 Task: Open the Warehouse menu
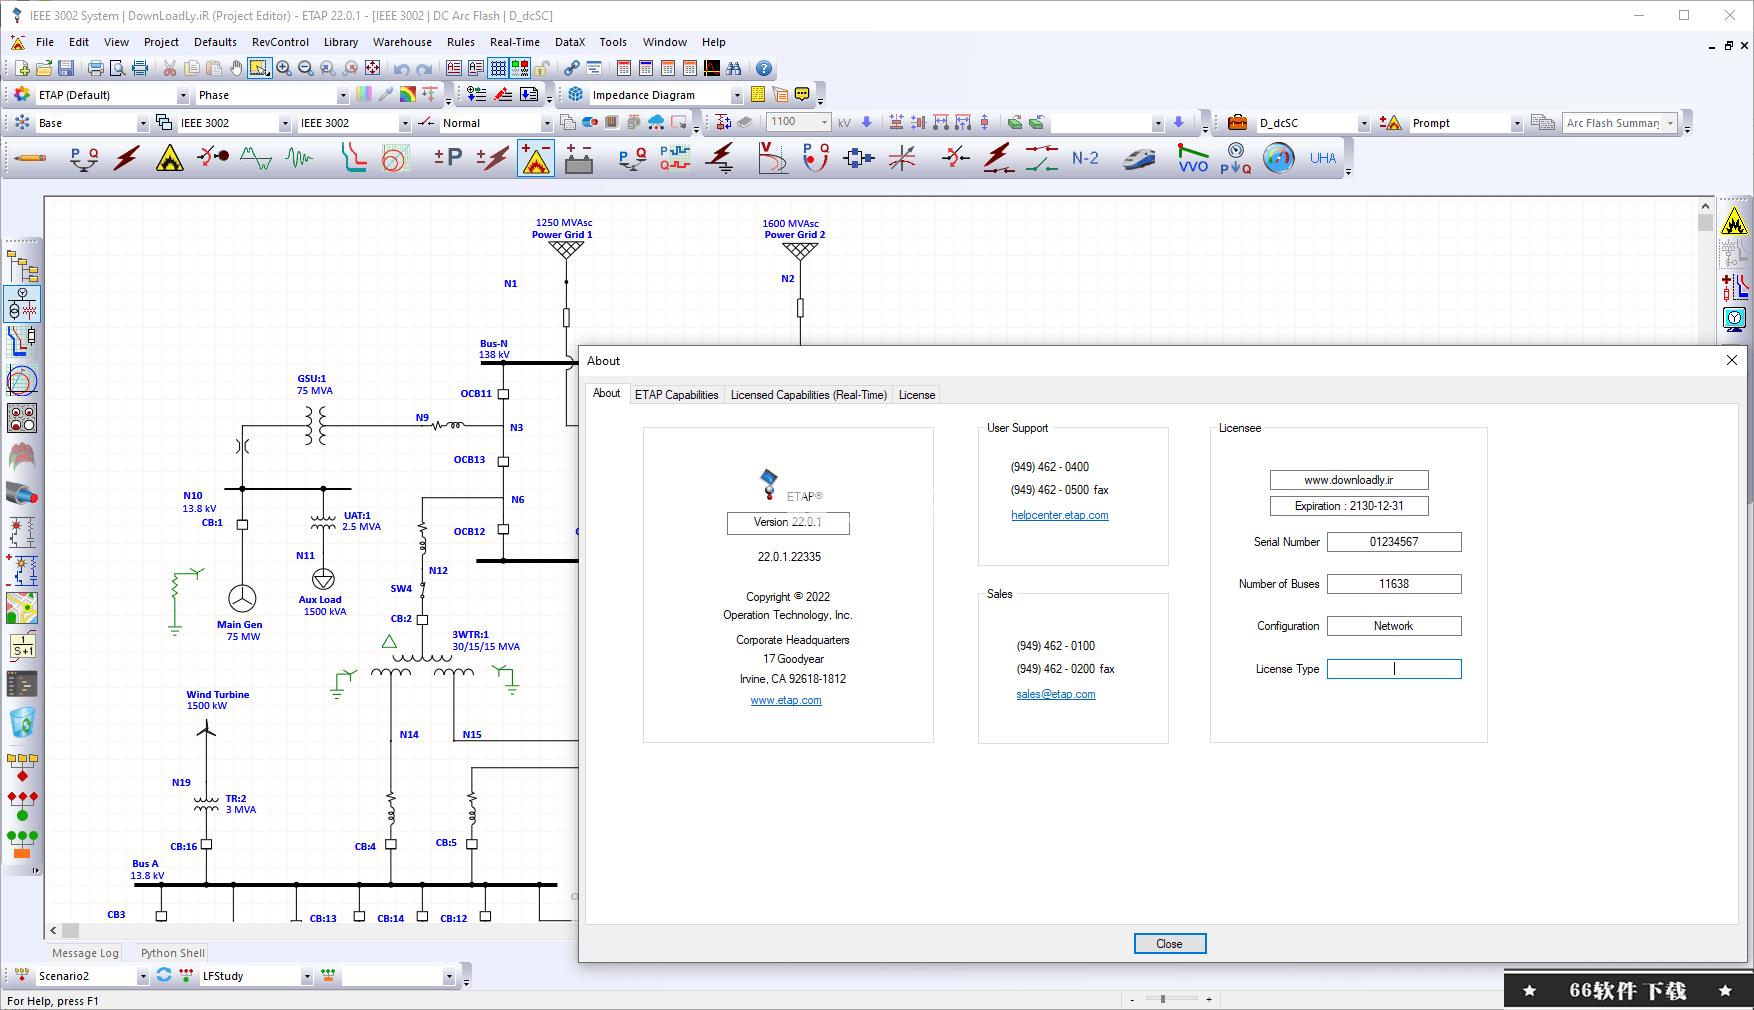(402, 42)
